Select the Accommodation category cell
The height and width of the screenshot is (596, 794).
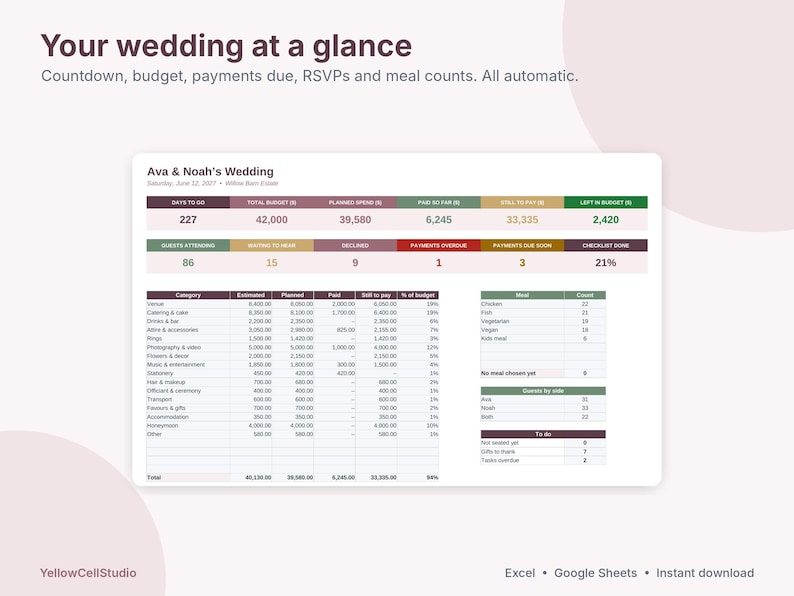click(188, 417)
